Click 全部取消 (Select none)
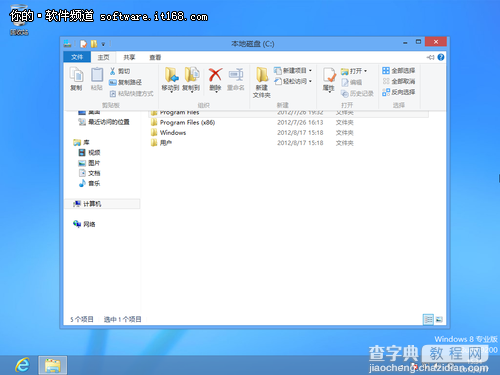 click(x=399, y=81)
